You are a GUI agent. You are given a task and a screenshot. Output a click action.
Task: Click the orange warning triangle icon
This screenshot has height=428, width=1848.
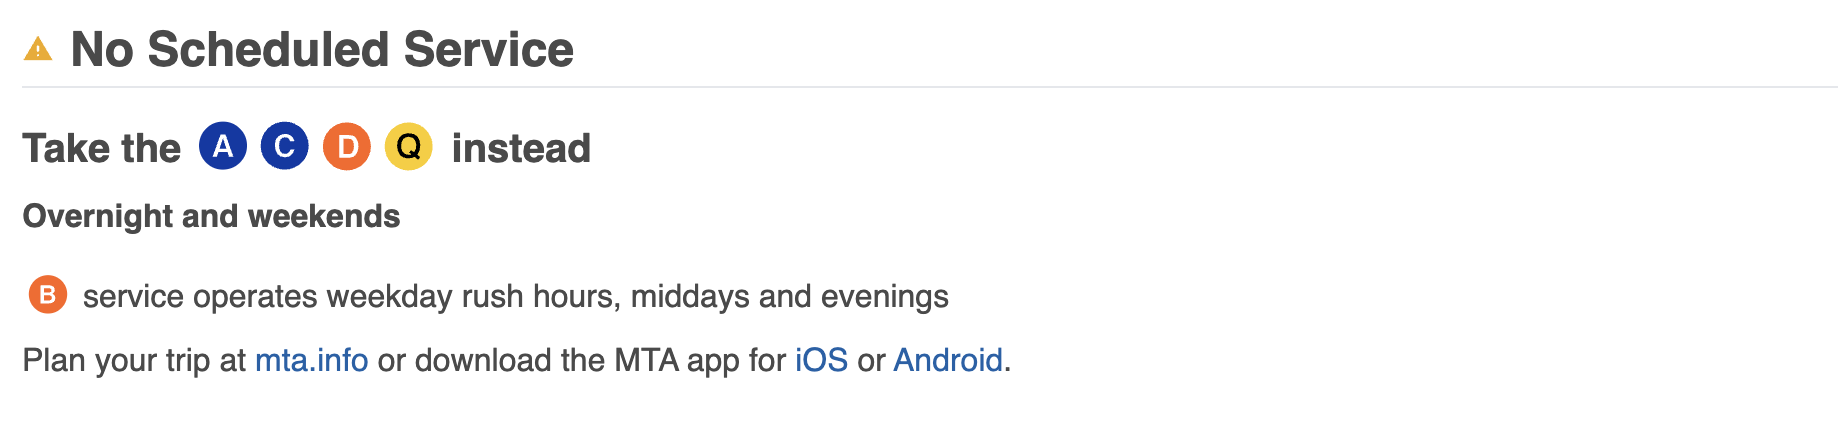[38, 49]
